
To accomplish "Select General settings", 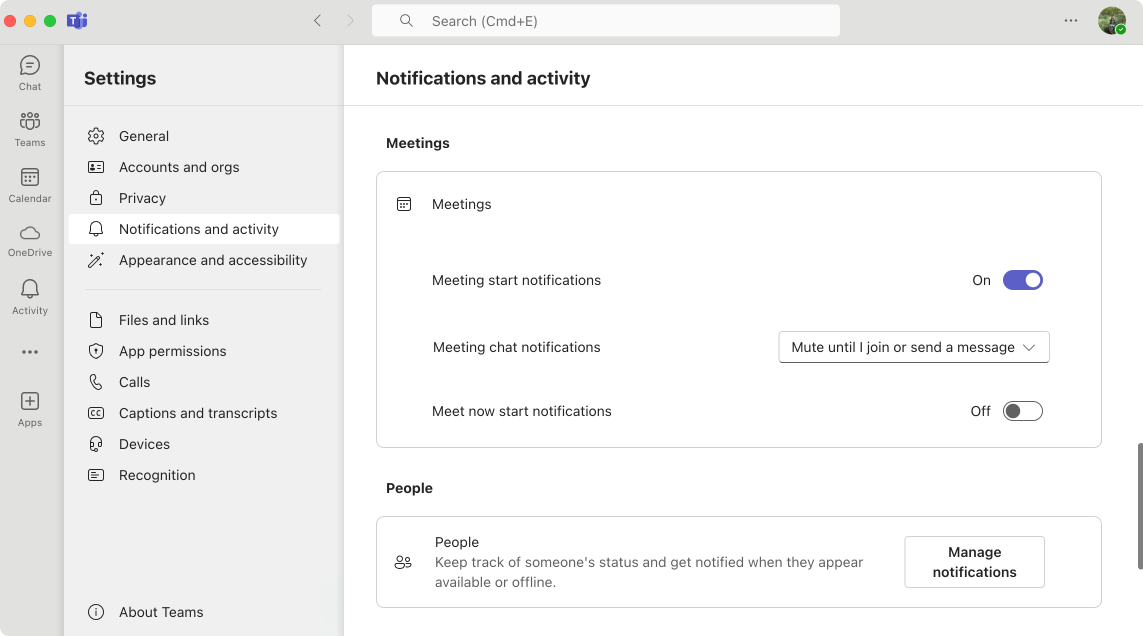I will pos(204,136).
